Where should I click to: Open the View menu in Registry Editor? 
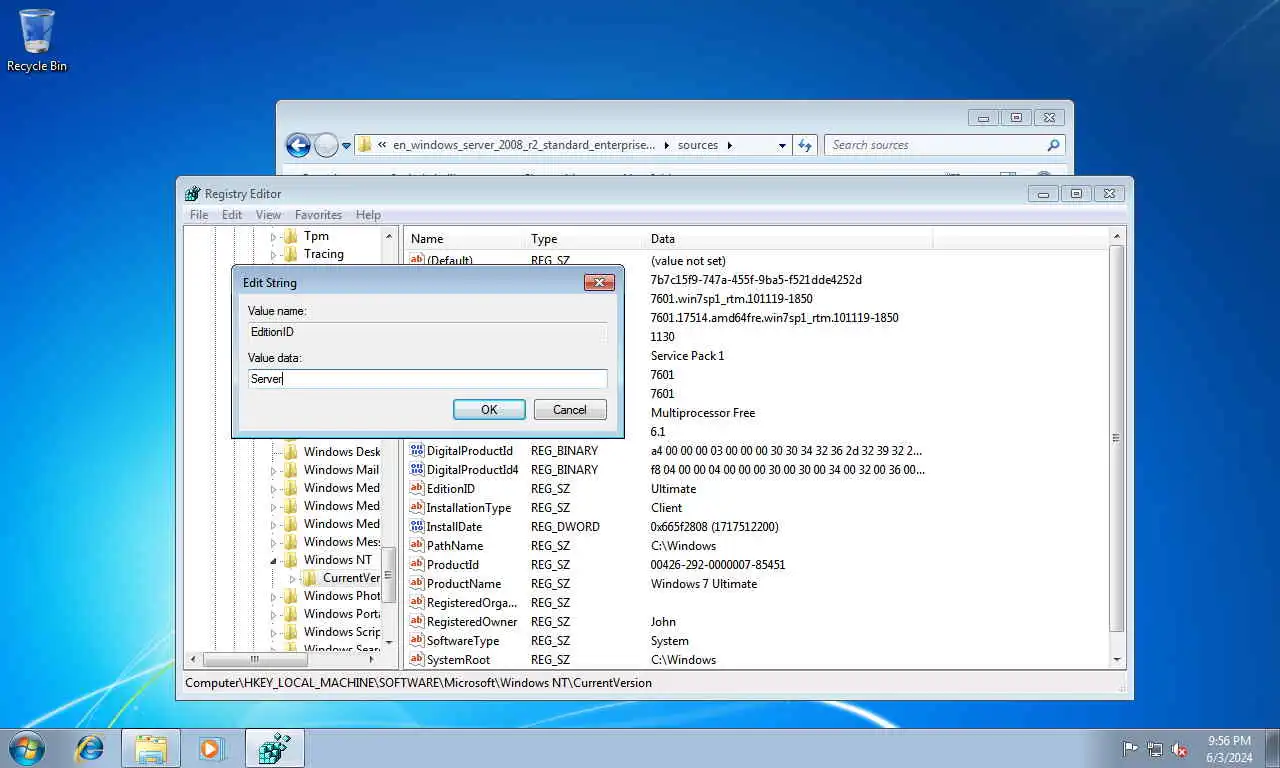(x=268, y=215)
